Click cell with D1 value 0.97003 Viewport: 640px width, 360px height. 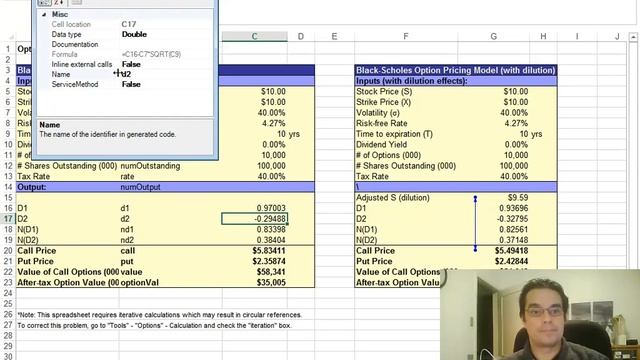(x=271, y=208)
